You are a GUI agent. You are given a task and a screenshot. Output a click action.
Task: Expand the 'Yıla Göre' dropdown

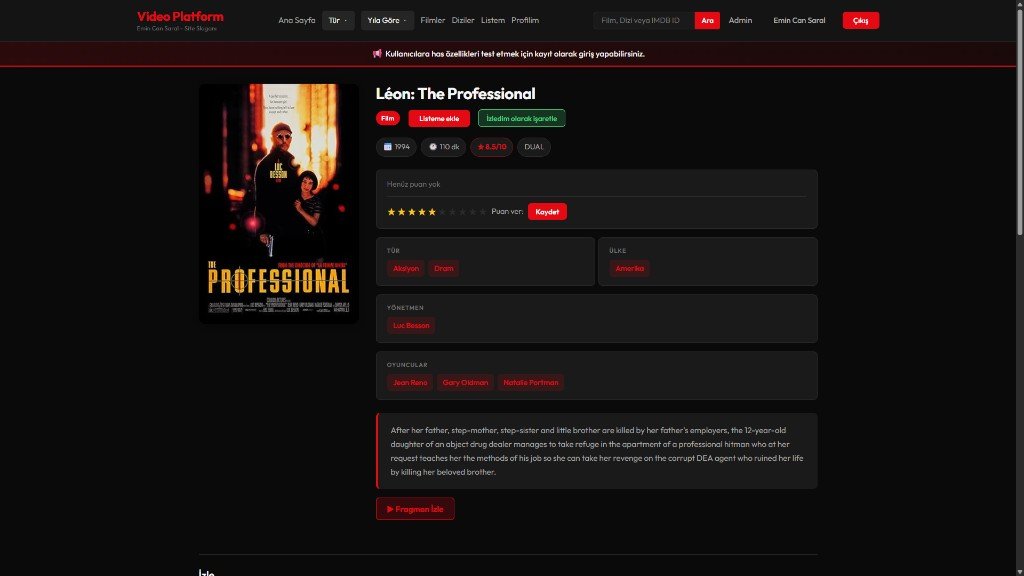coord(387,20)
